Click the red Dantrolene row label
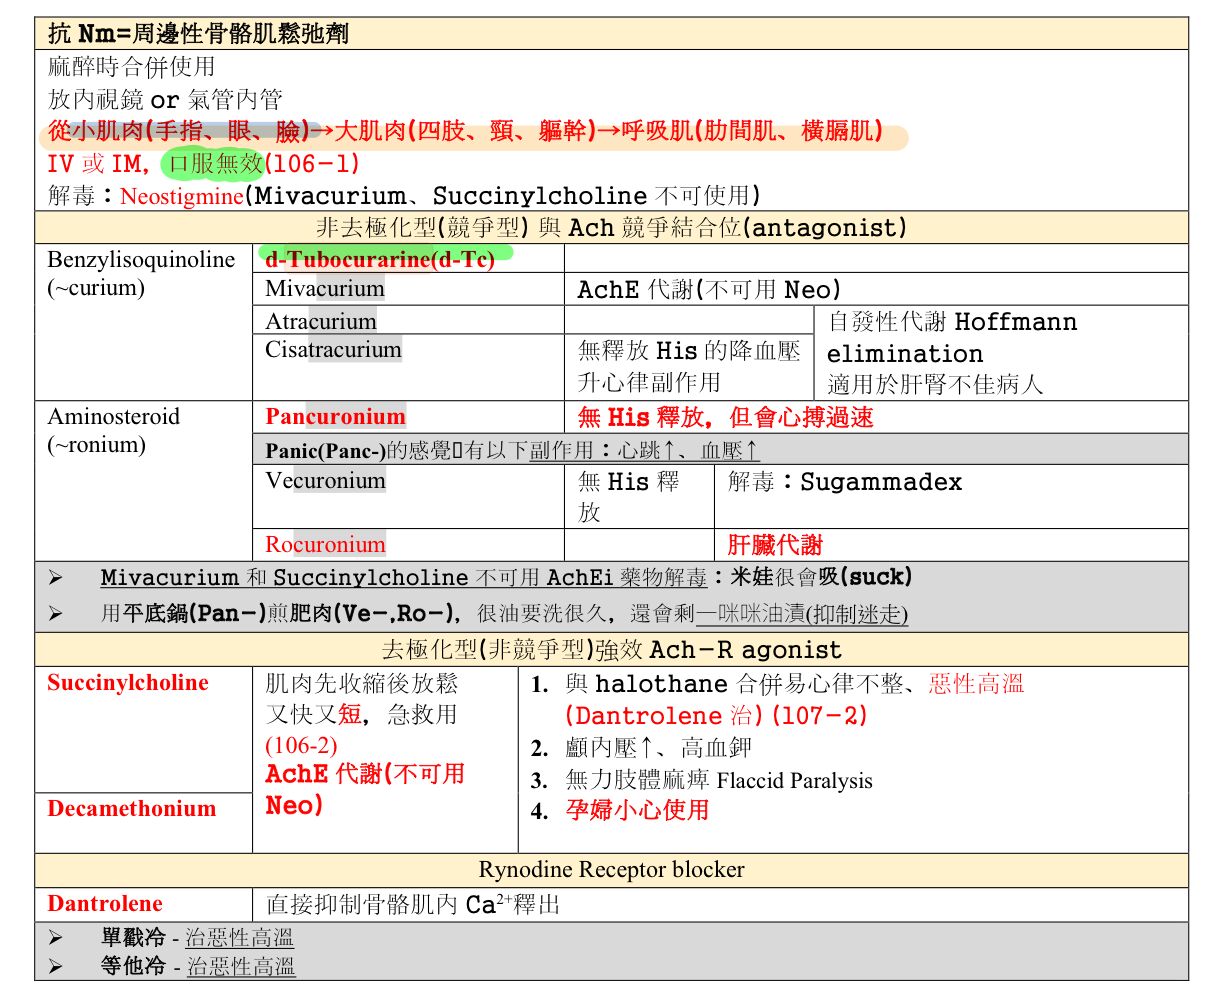Screen dimensions: 1216x1000 tap(105, 904)
